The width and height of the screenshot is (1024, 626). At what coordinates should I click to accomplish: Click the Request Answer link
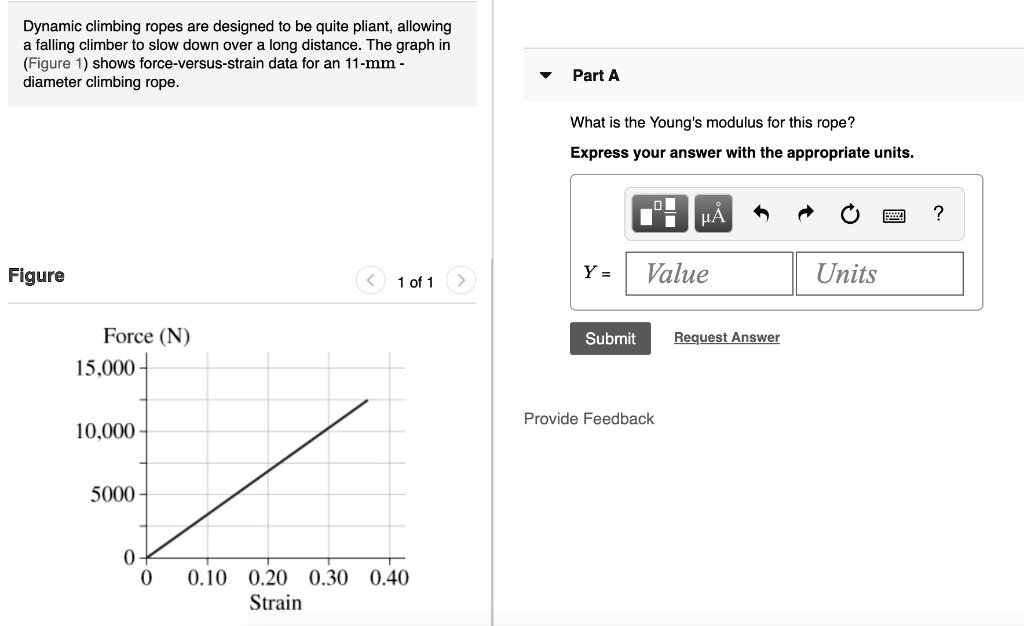(x=726, y=338)
